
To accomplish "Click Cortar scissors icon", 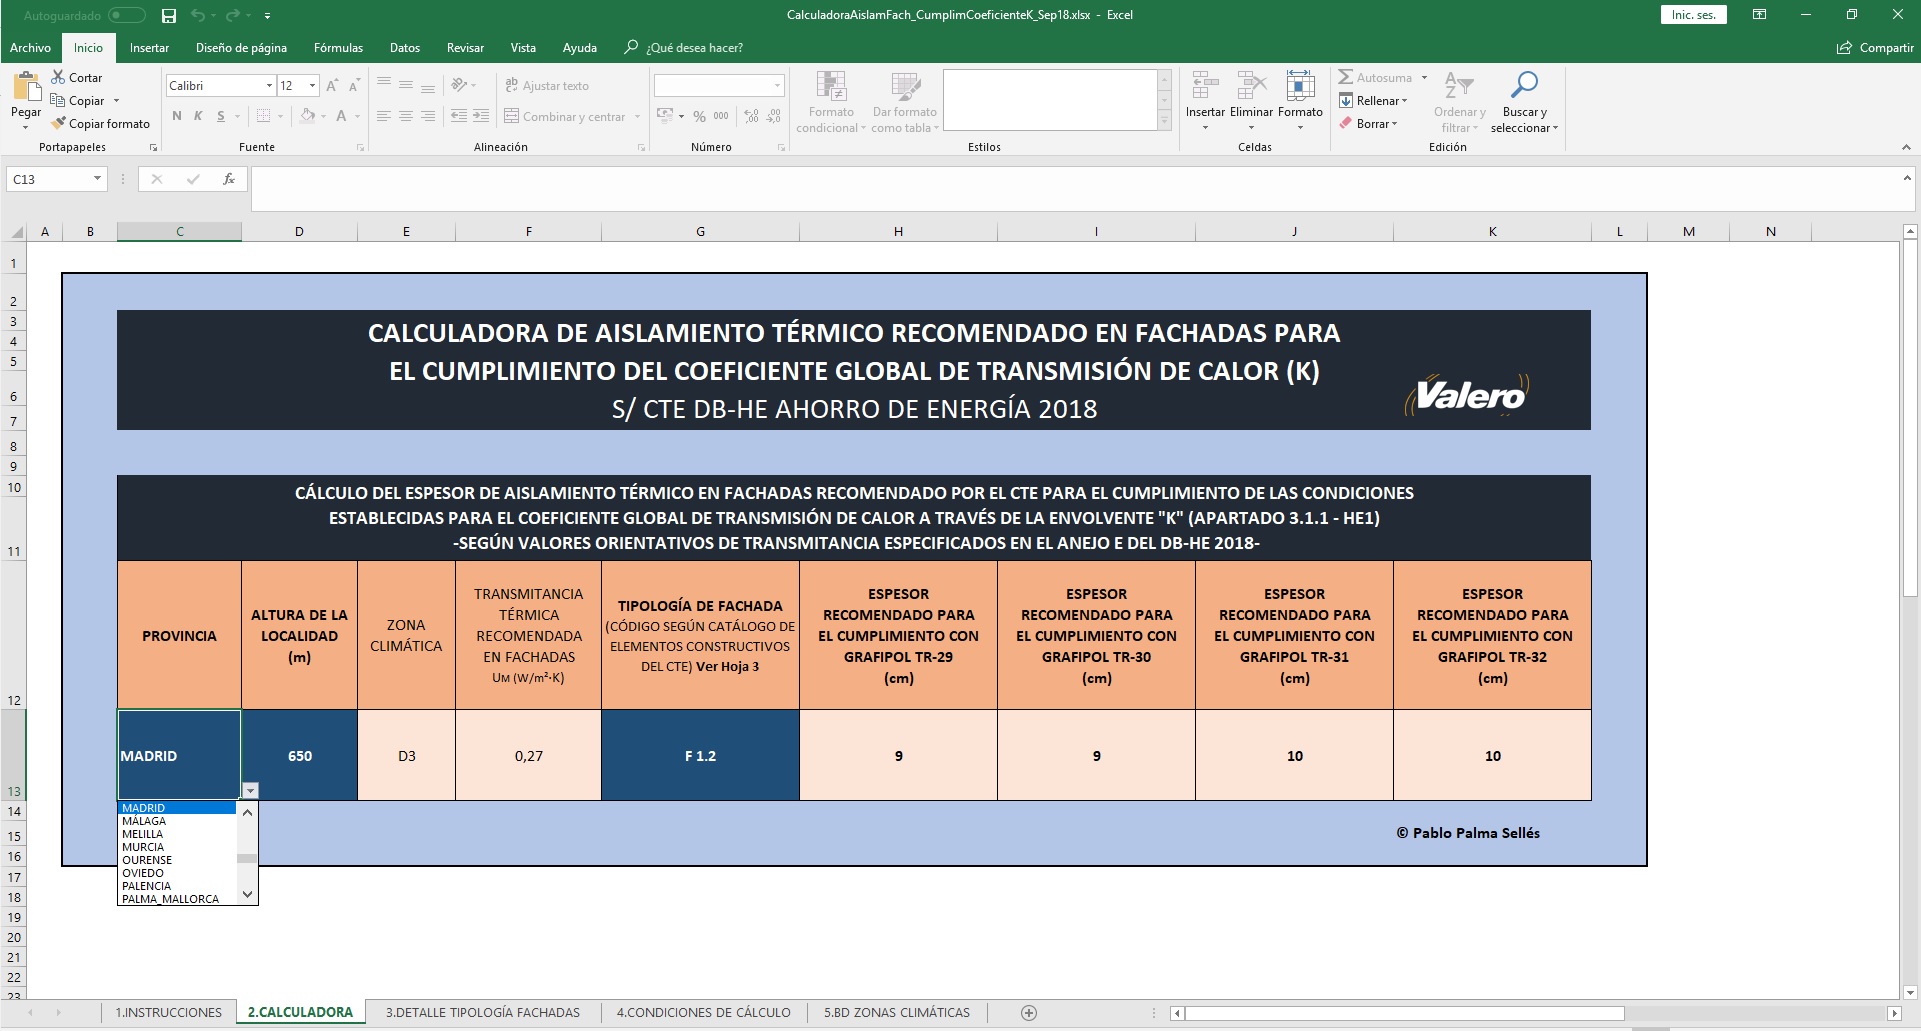I will coord(58,77).
